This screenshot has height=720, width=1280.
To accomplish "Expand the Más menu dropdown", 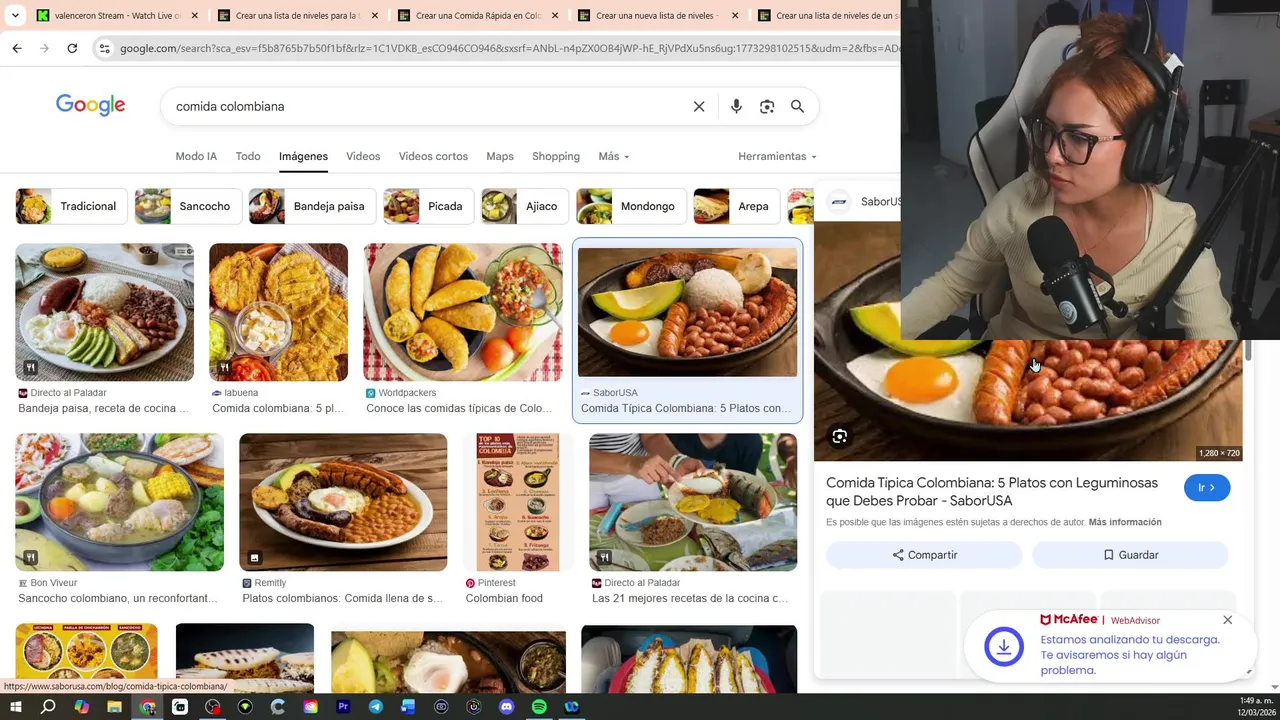I will tap(614, 156).
